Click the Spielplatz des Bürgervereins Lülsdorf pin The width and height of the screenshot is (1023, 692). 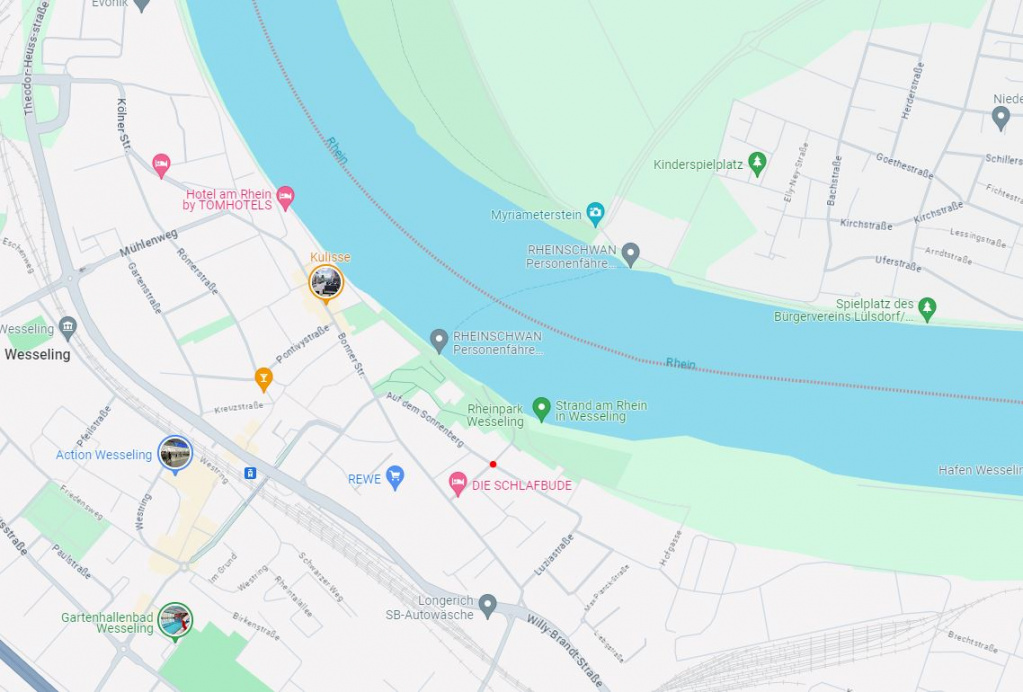point(927,308)
